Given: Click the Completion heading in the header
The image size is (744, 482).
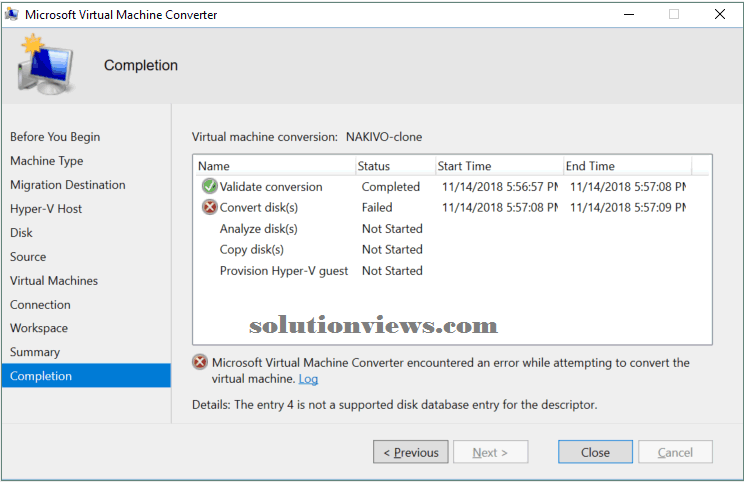Looking at the screenshot, I should coord(141,65).
